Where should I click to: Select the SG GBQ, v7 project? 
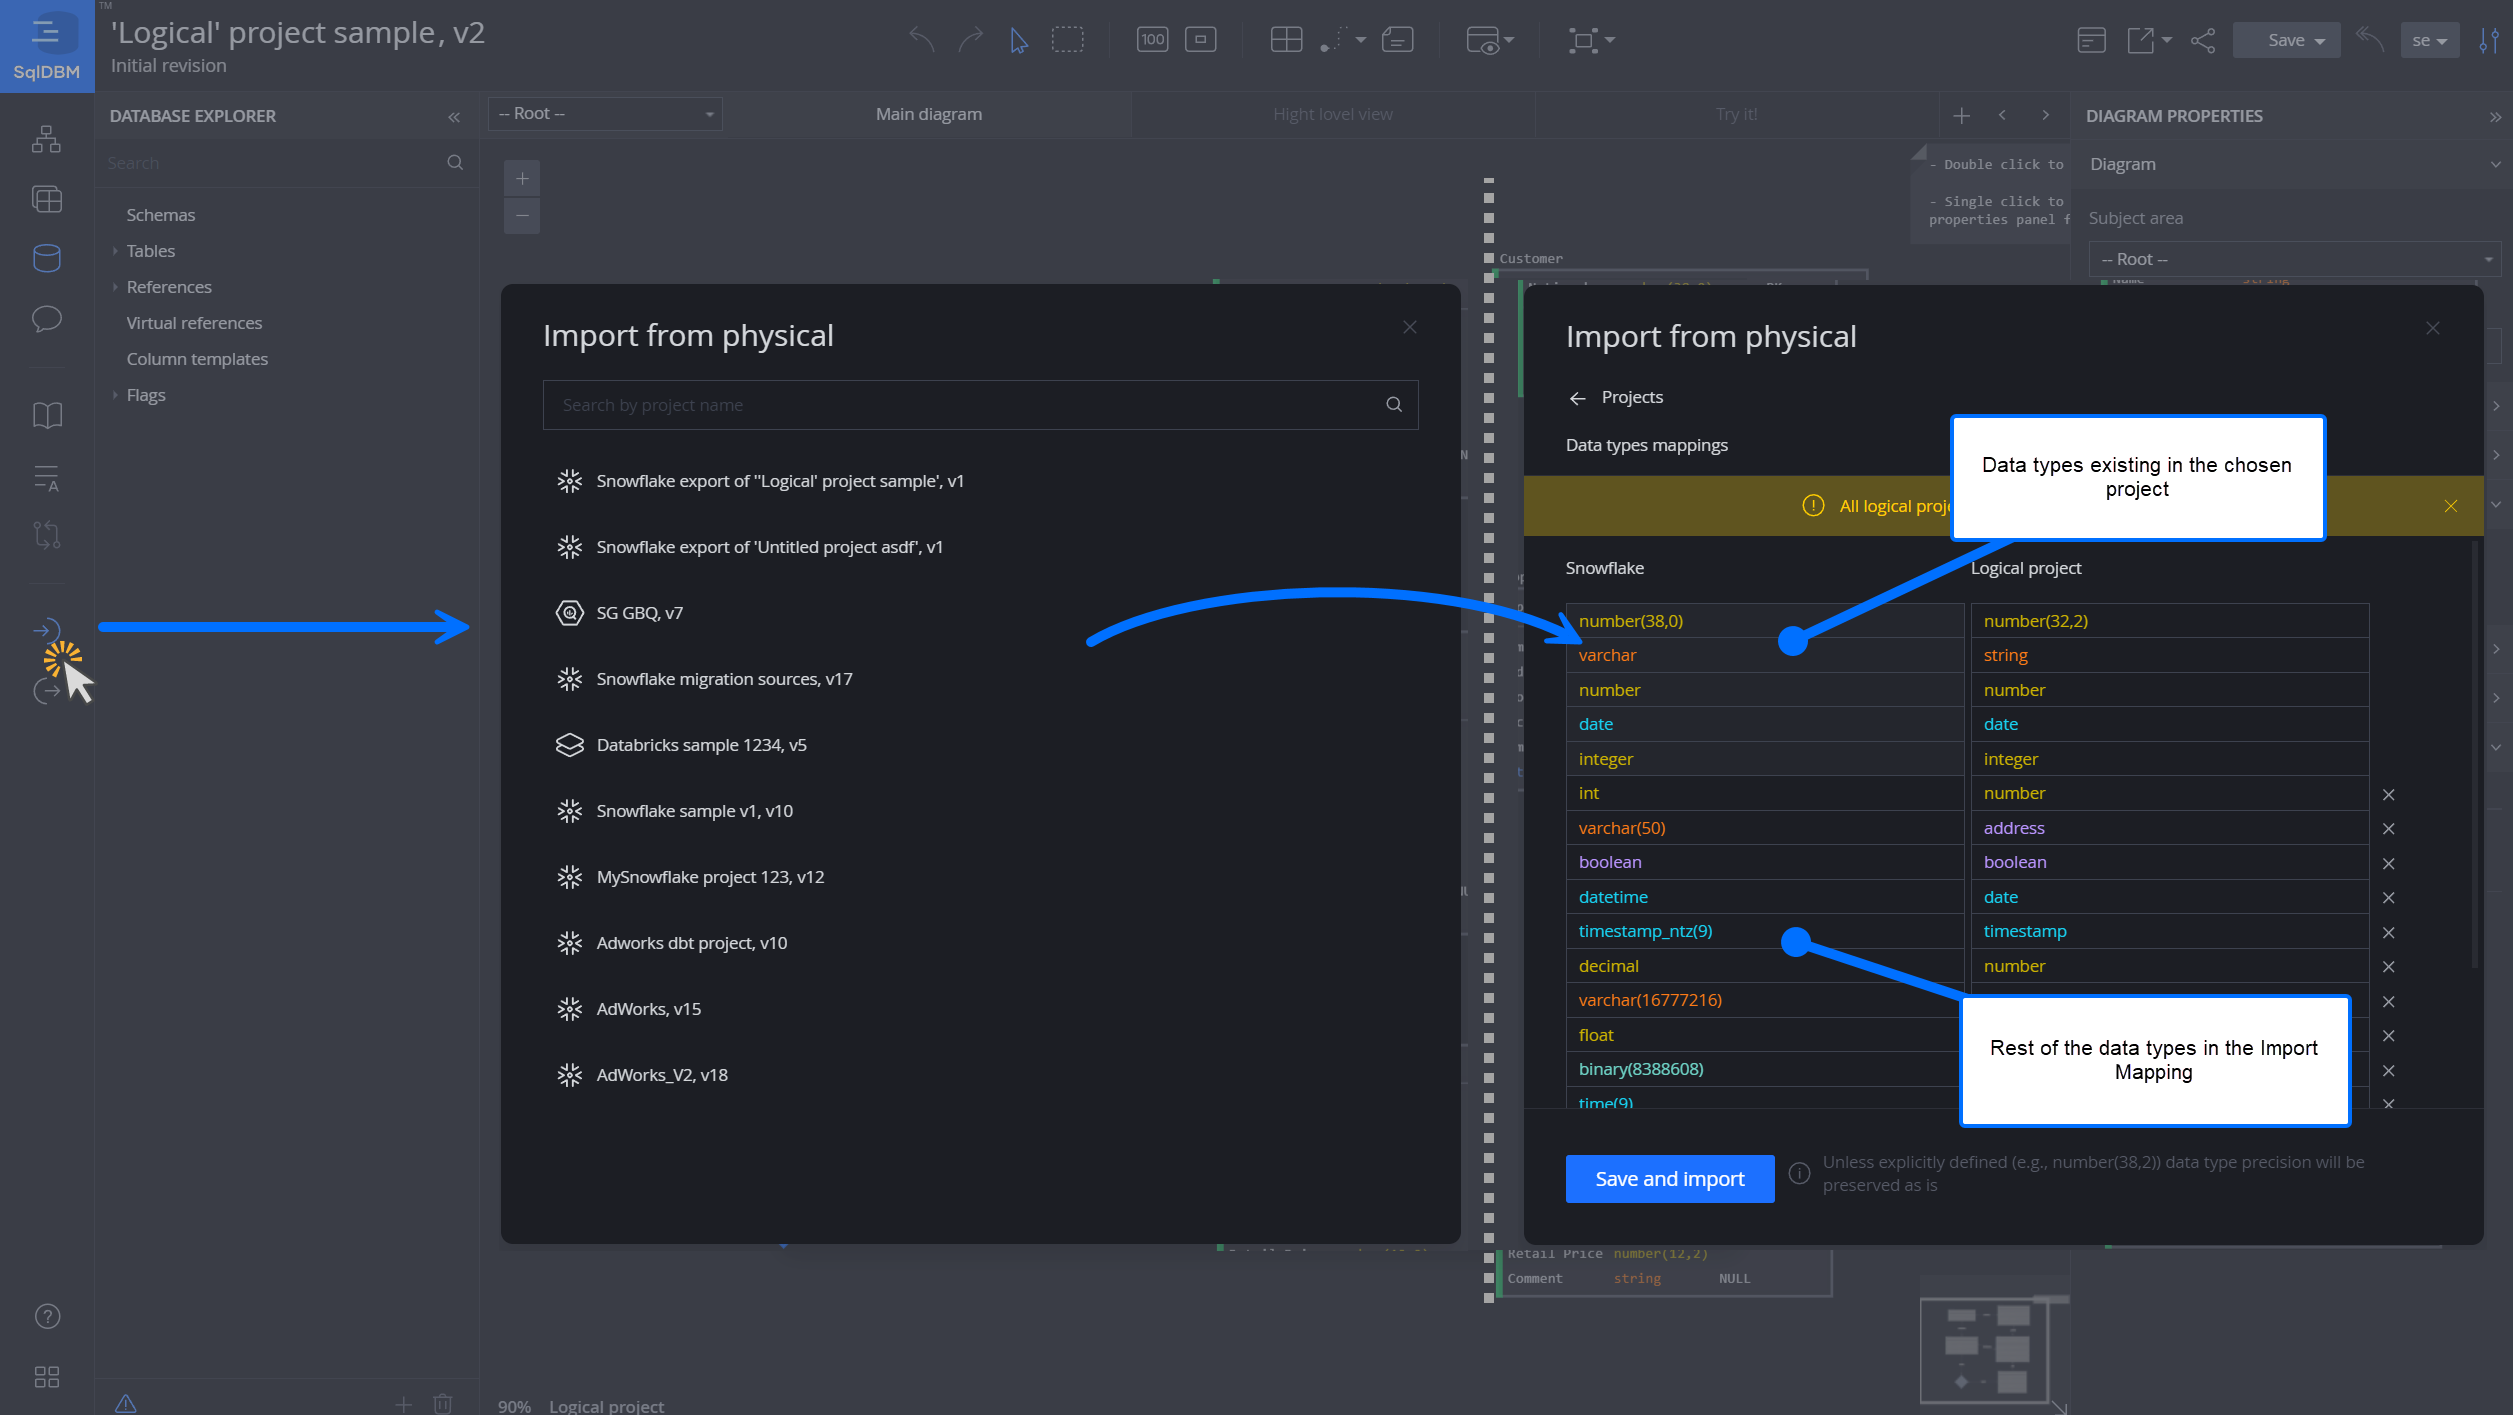click(x=640, y=613)
